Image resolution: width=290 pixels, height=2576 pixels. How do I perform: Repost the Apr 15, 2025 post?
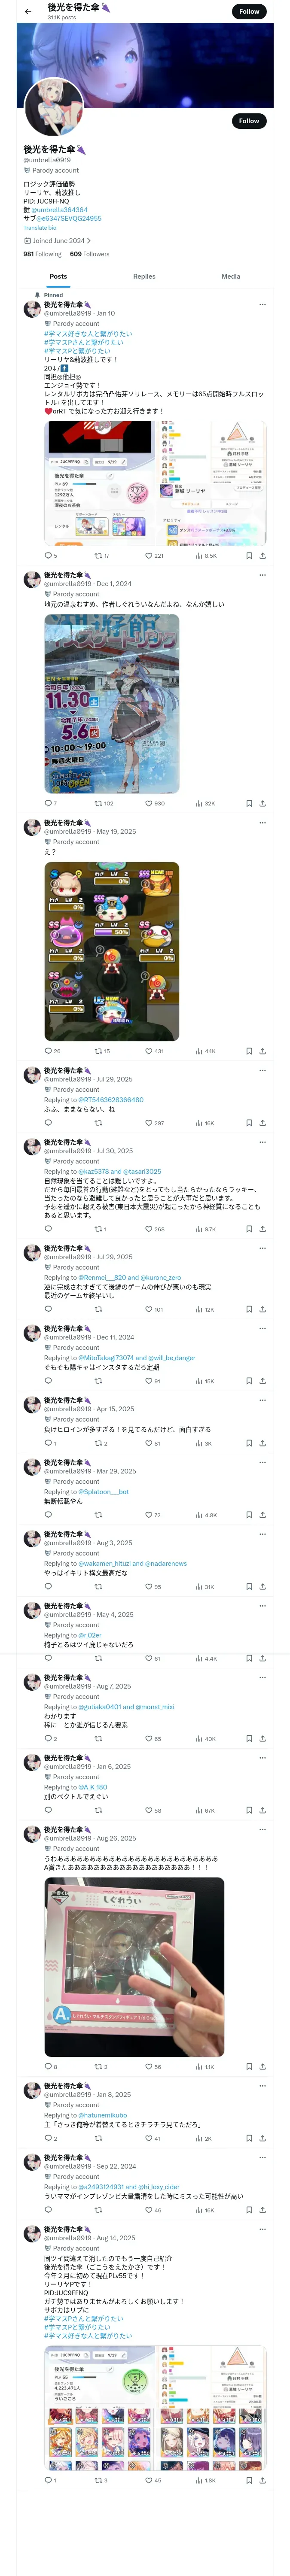click(x=98, y=1443)
